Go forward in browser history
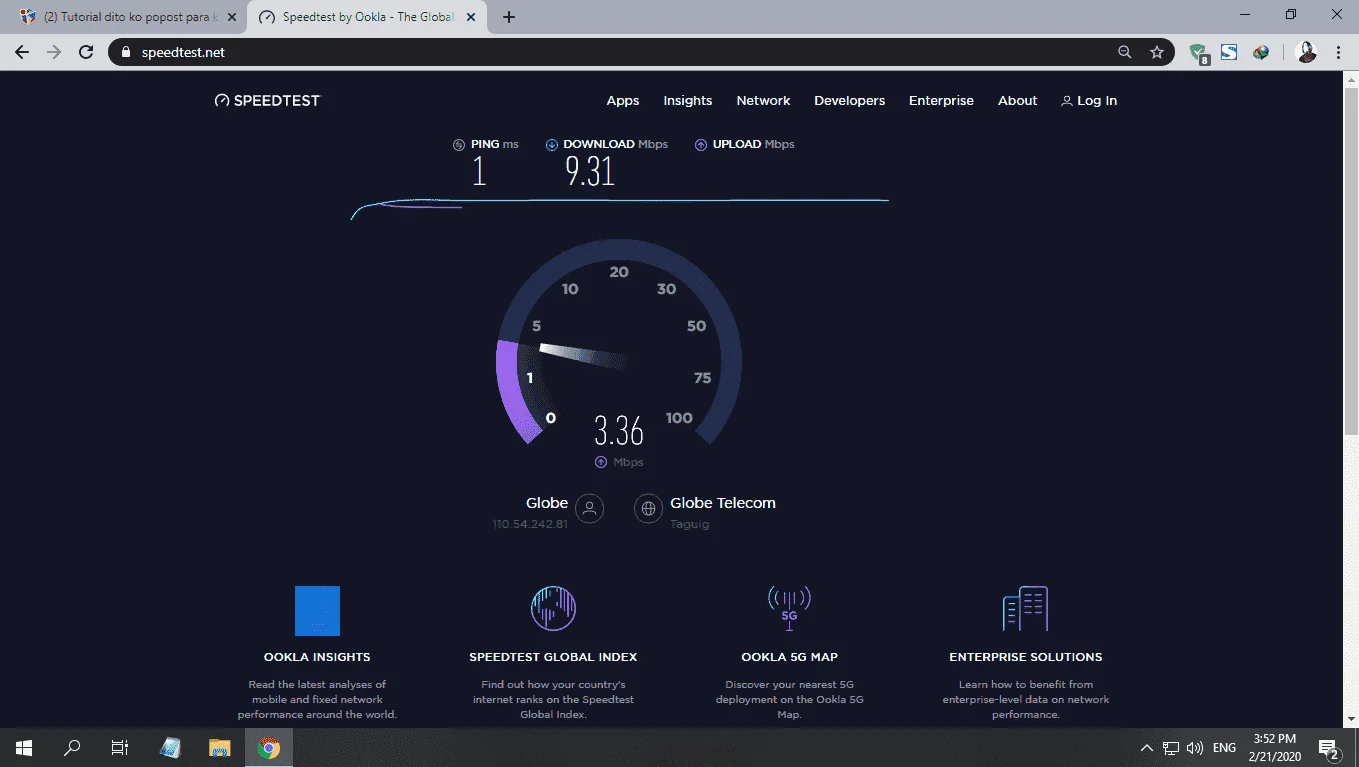The image size is (1359, 767). pos(54,52)
